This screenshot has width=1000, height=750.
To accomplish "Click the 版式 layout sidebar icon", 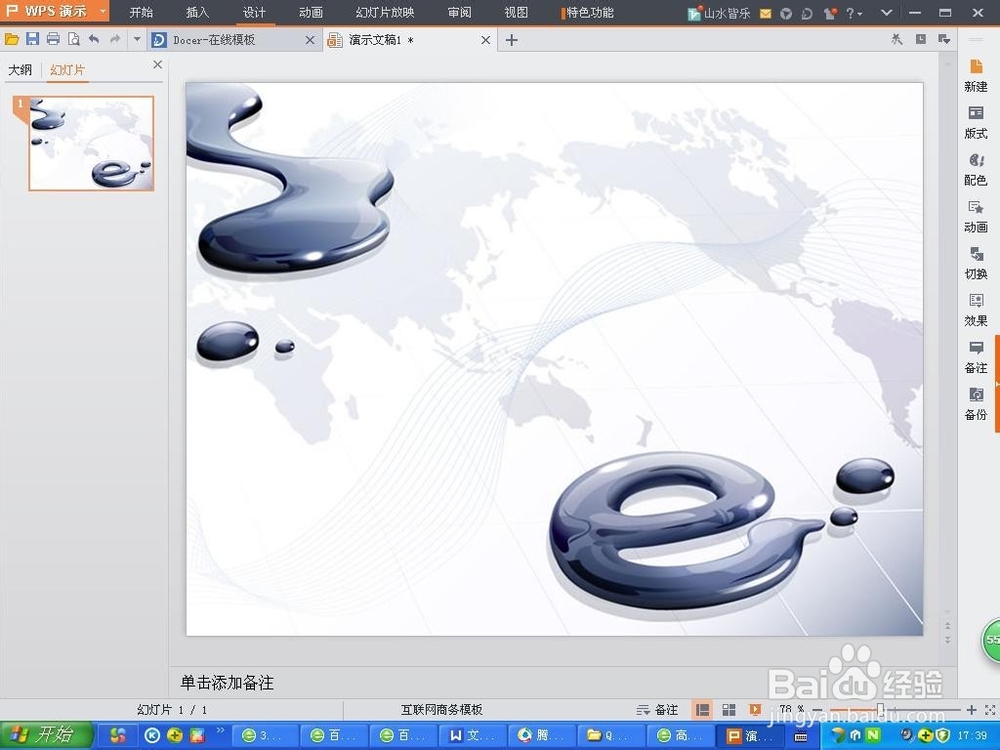I will (976, 122).
